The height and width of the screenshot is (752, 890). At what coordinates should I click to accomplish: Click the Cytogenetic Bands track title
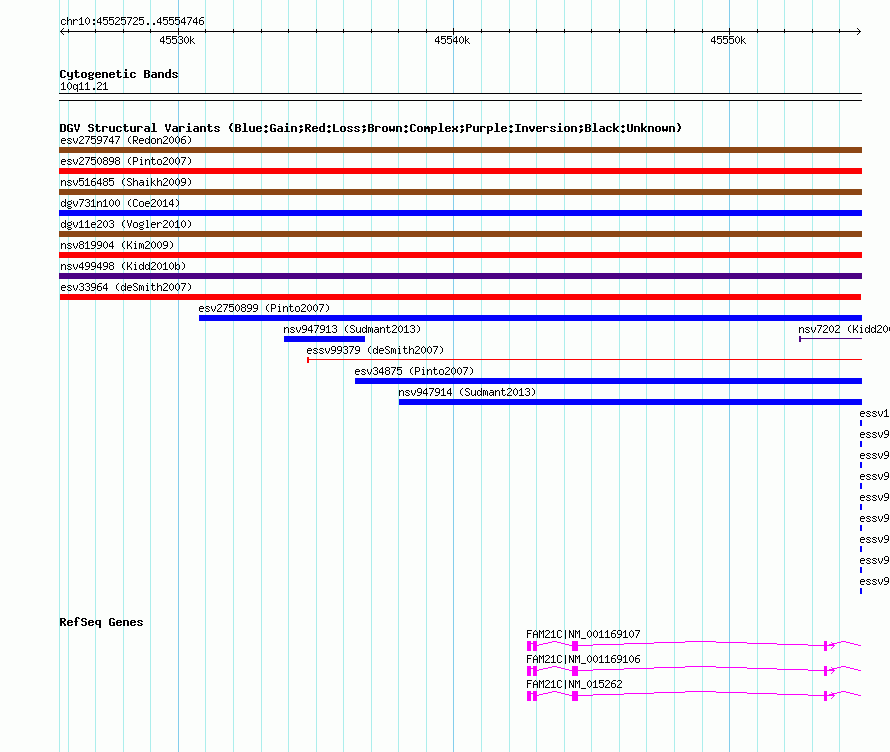[x=119, y=74]
